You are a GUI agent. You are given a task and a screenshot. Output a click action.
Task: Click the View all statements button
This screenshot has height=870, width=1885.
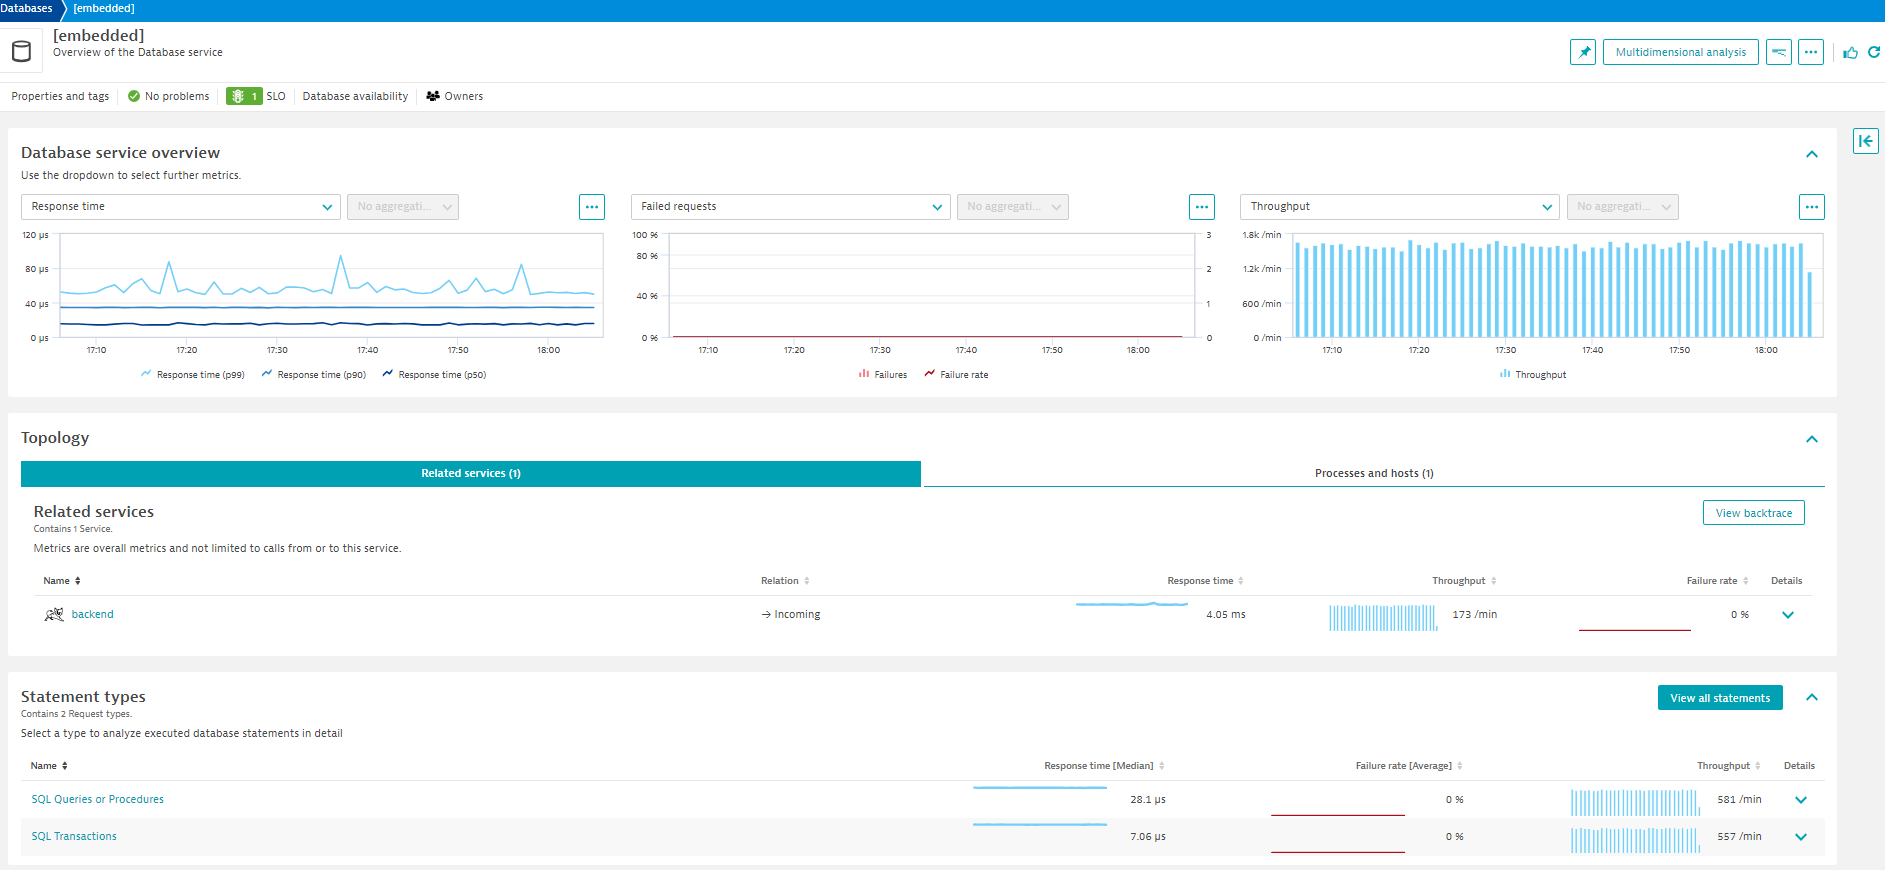tap(1719, 698)
